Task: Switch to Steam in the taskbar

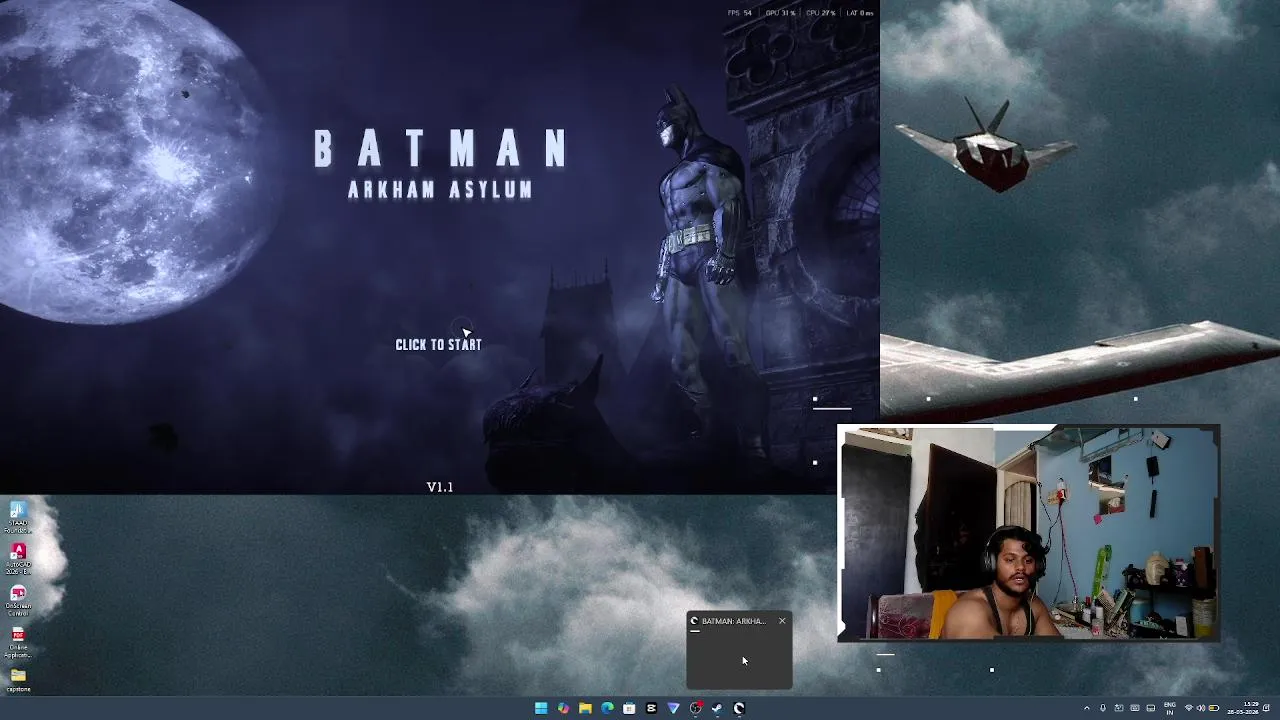Action: point(717,708)
